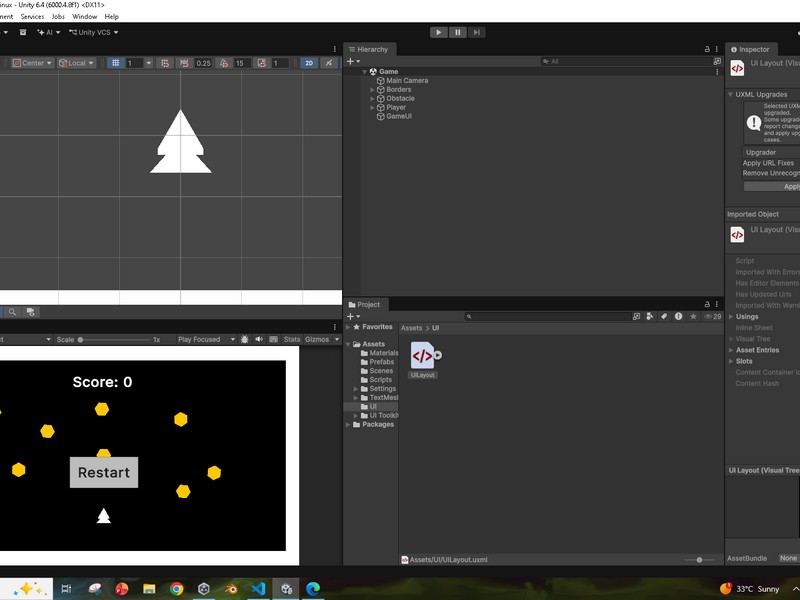The width and height of the screenshot is (800, 600).
Task: Select the UILayout asset thumbnail
Action: (x=422, y=355)
